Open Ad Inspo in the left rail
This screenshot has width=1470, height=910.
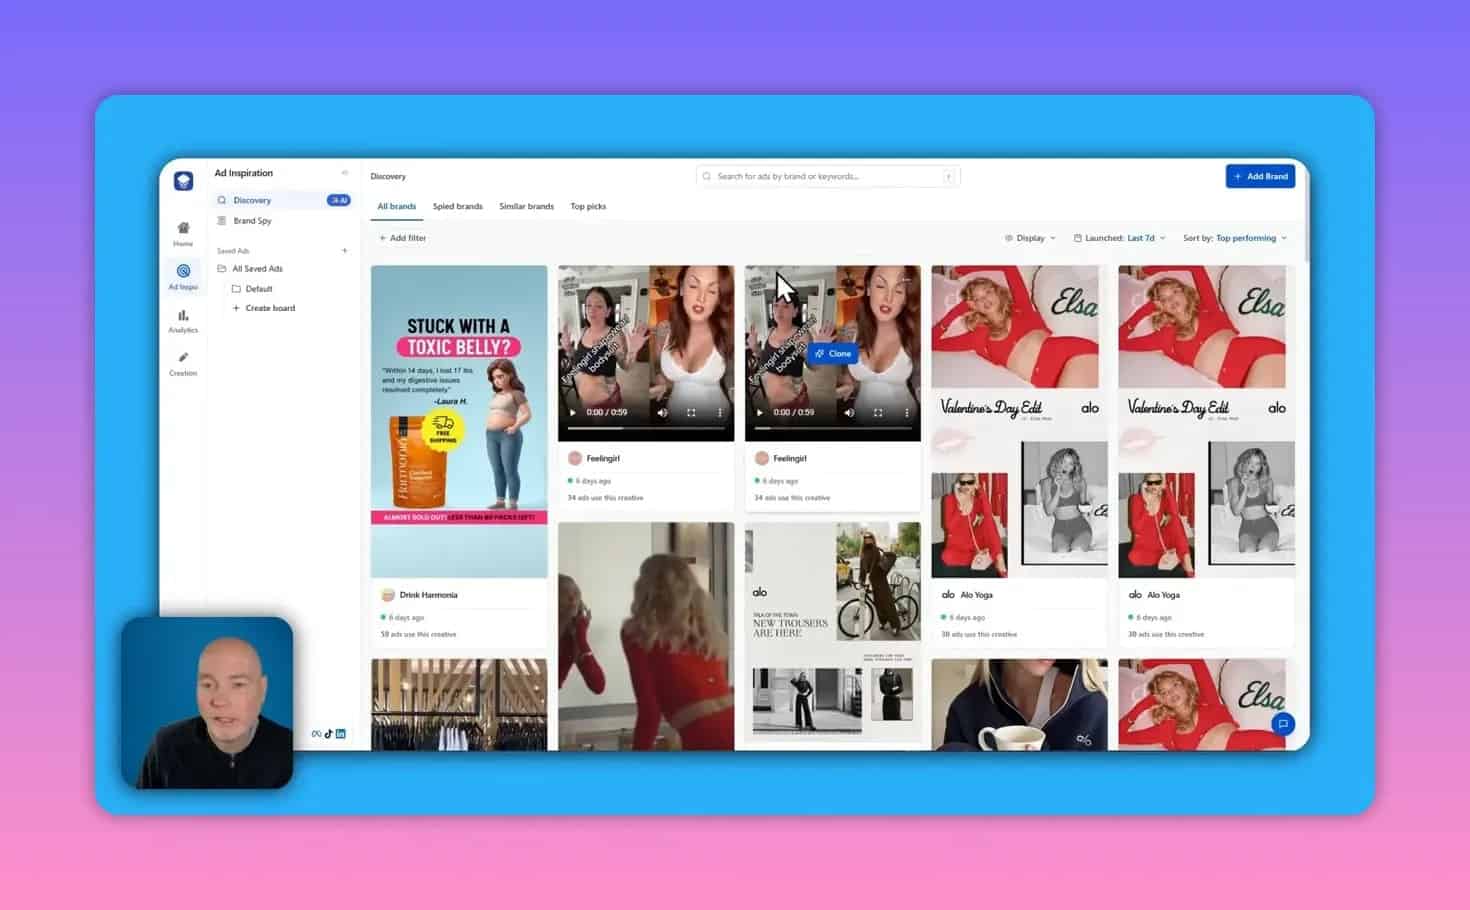pyautogui.click(x=183, y=277)
